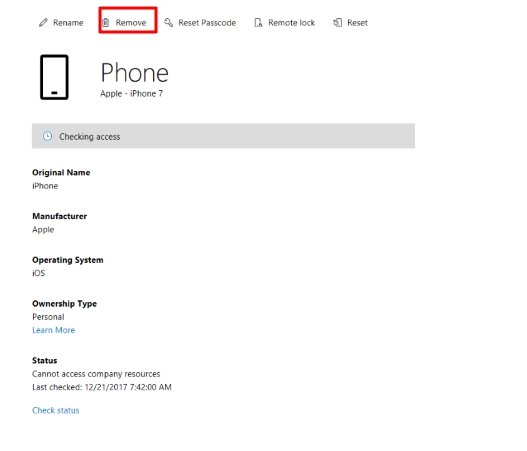Click the Reset device icon
527x451 pixels.
[x=337, y=23]
